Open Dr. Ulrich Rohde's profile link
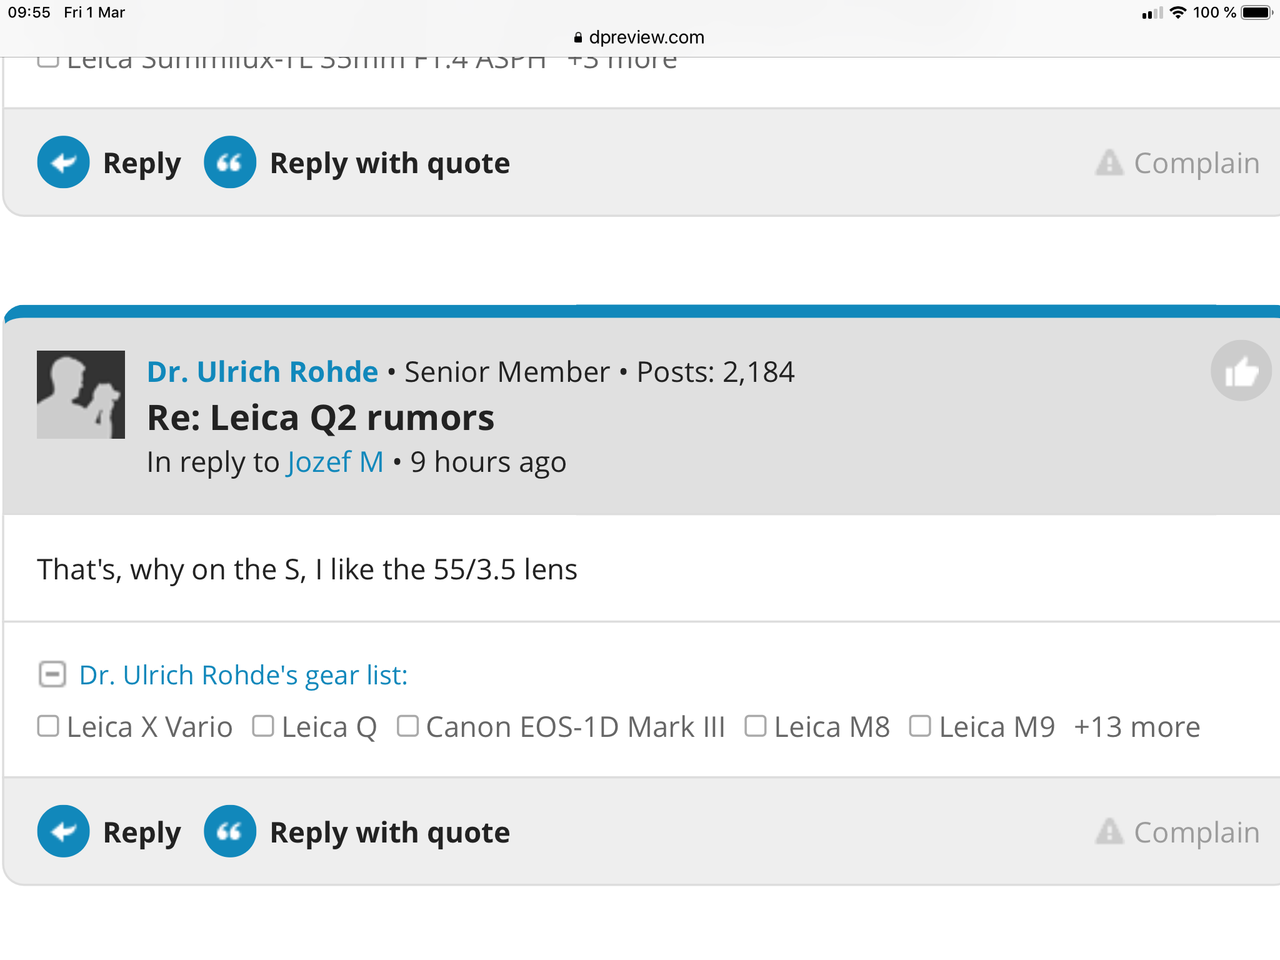 point(262,372)
